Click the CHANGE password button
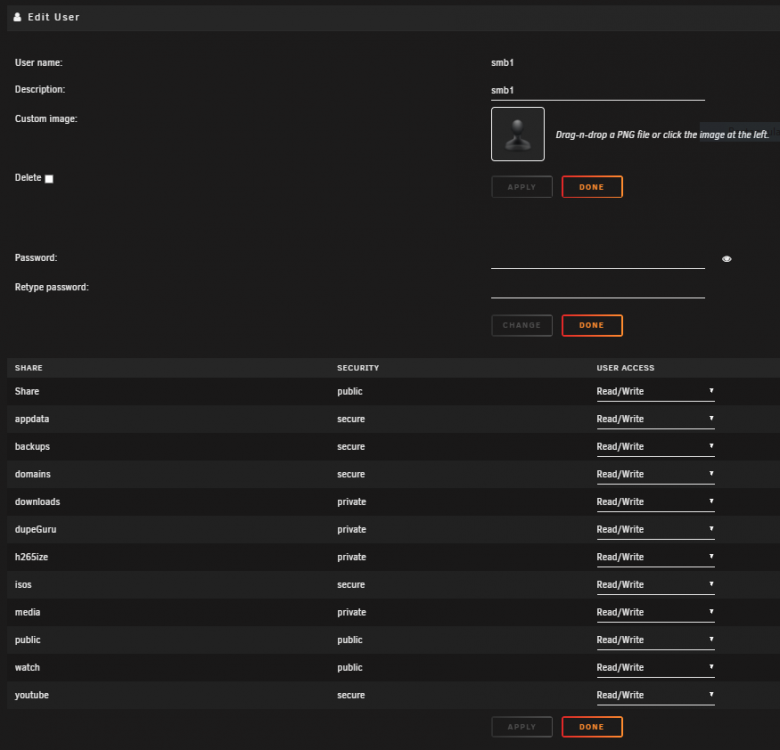Image resolution: width=780 pixels, height=750 pixels. (x=521, y=325)
